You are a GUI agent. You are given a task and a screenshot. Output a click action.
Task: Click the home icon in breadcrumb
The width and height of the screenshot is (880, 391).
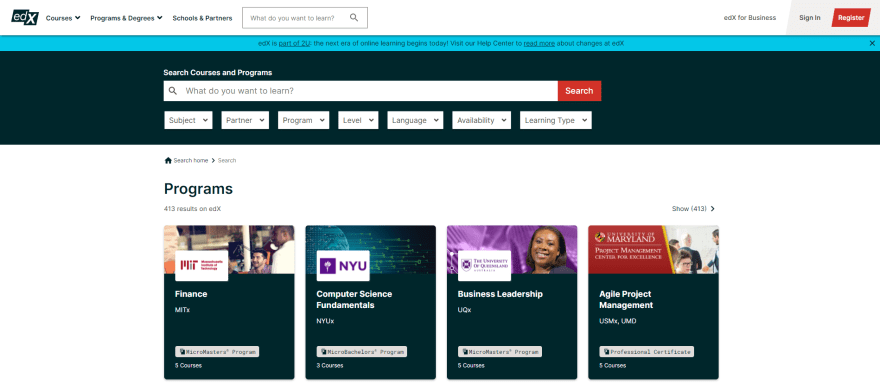tap(168, 160)
